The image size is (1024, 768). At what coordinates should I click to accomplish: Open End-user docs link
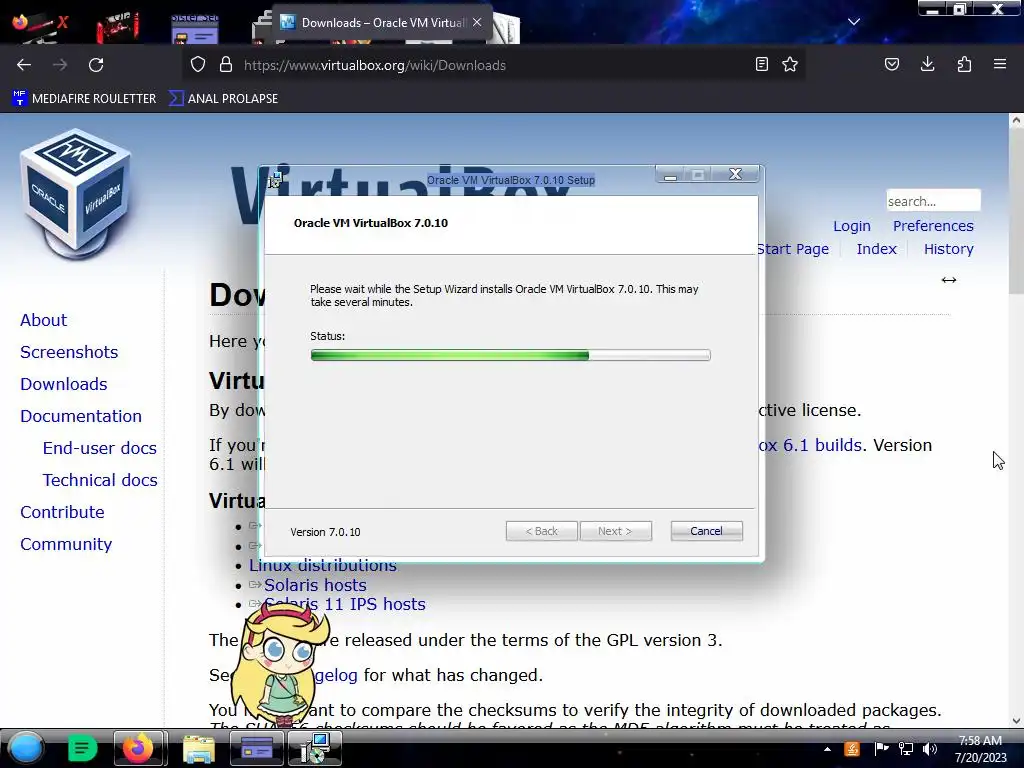(x=100, y=448)
